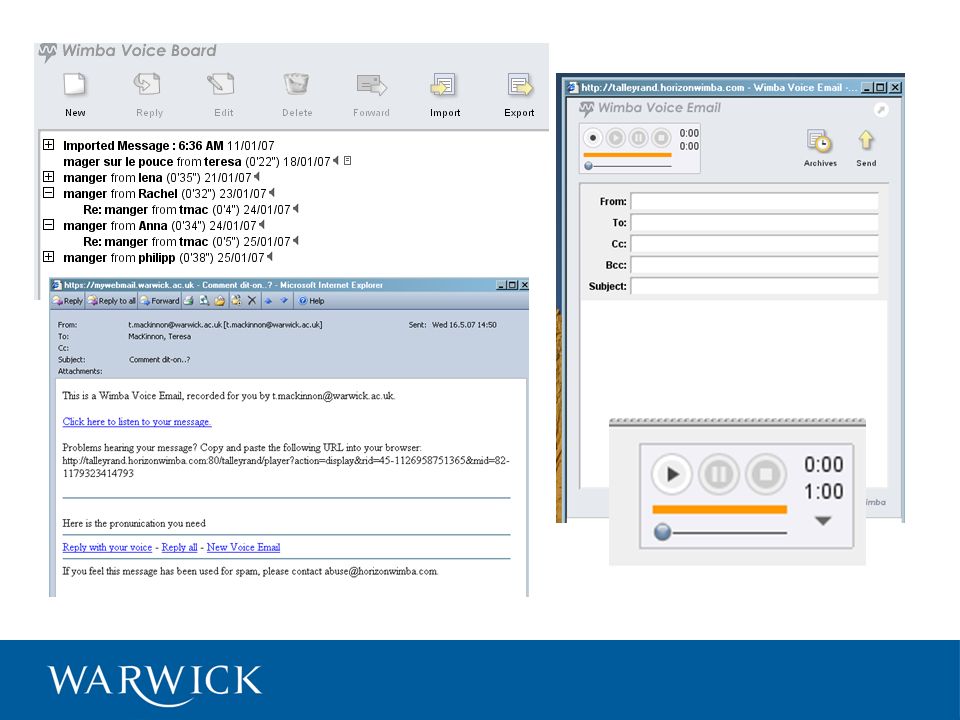Adjust small playback slider in Voice Email window
This screenshot has width=960, height=720.
pos(588,165)
